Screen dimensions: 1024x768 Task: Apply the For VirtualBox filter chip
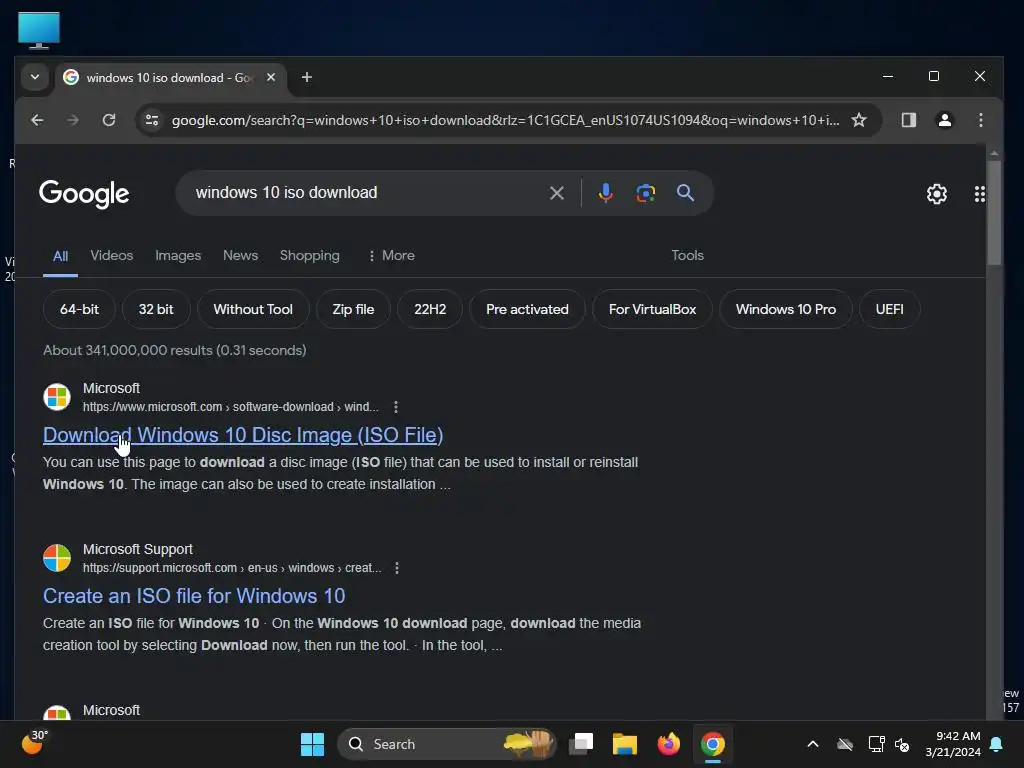click(x=652, y=310)
